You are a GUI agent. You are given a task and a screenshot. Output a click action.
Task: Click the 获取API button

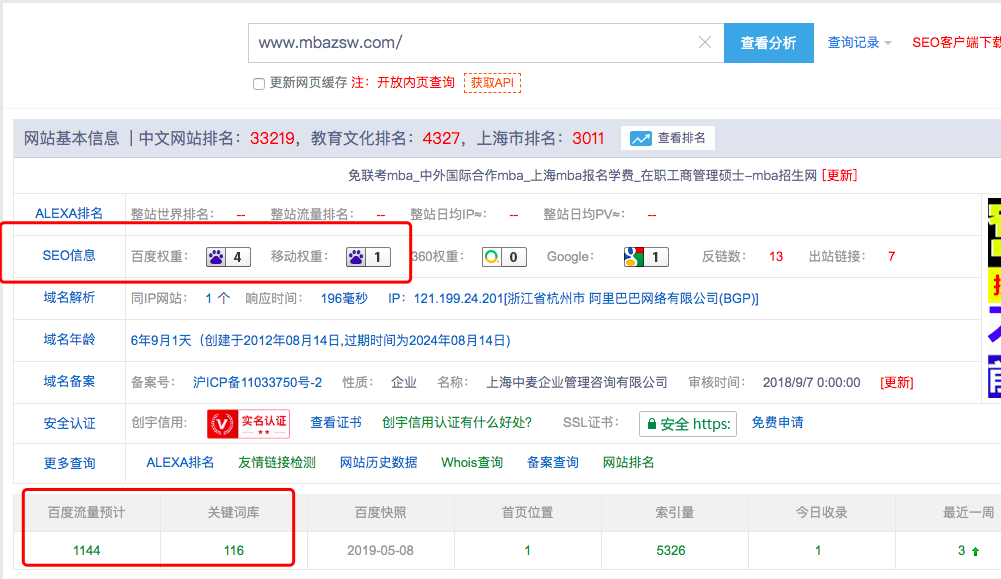click(x=492, y=82)
